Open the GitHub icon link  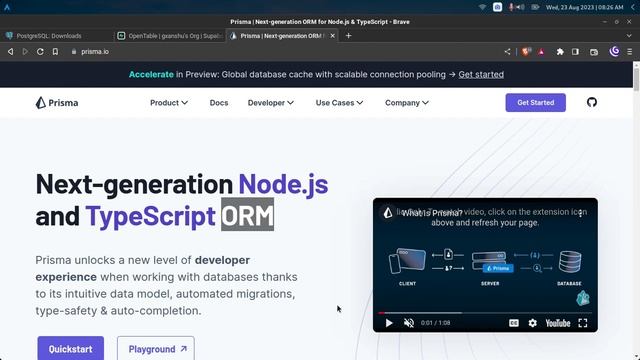(x=592, y=102)
